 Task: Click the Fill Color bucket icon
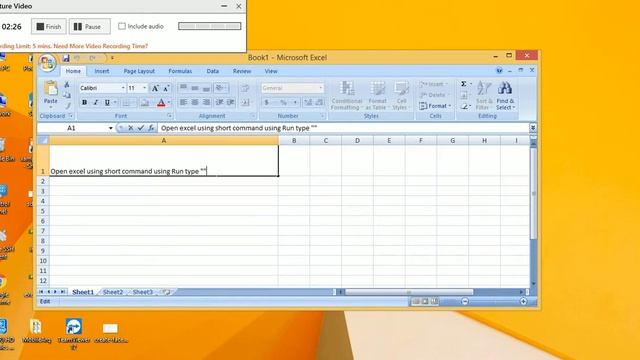pyautogui.click(x=144, y=102)
